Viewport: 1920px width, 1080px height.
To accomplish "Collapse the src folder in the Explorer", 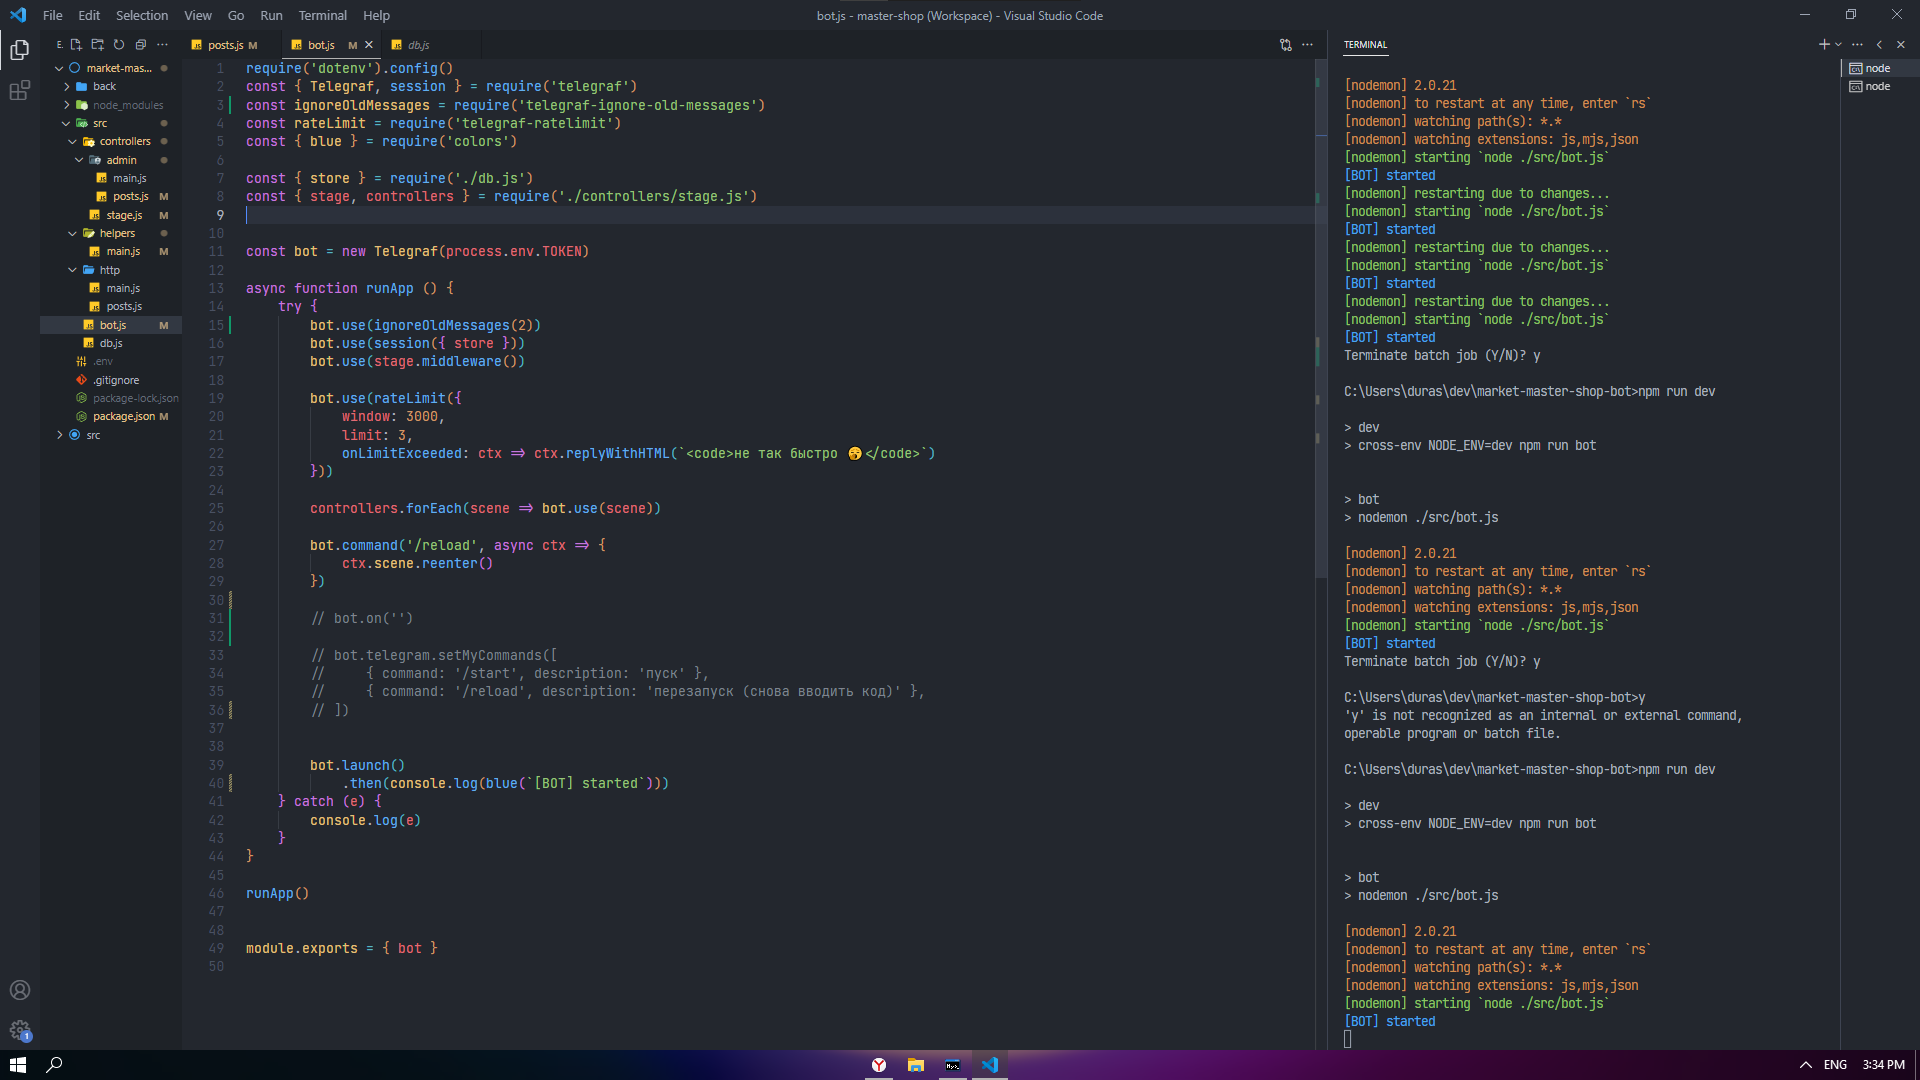I will [67, 122].
